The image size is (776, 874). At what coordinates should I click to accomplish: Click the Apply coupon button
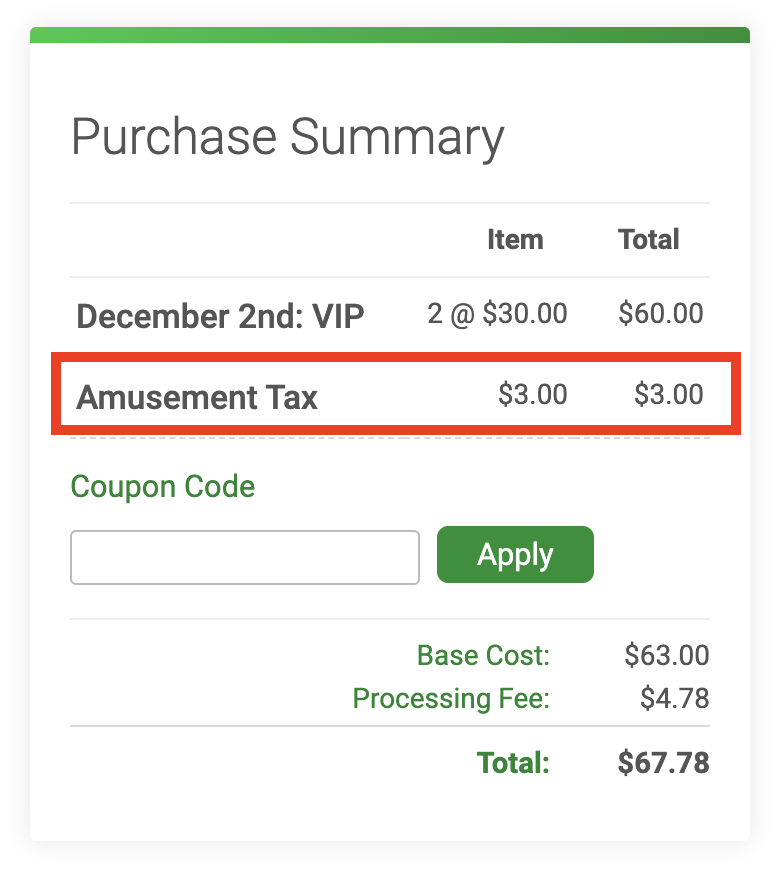(x=515, y=555)
